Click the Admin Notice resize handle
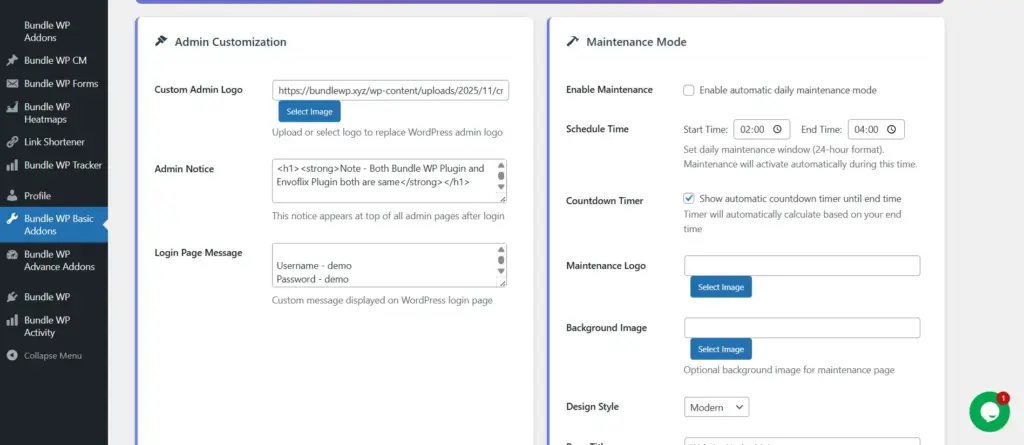 pyautogui.click(x=502, y=198)
